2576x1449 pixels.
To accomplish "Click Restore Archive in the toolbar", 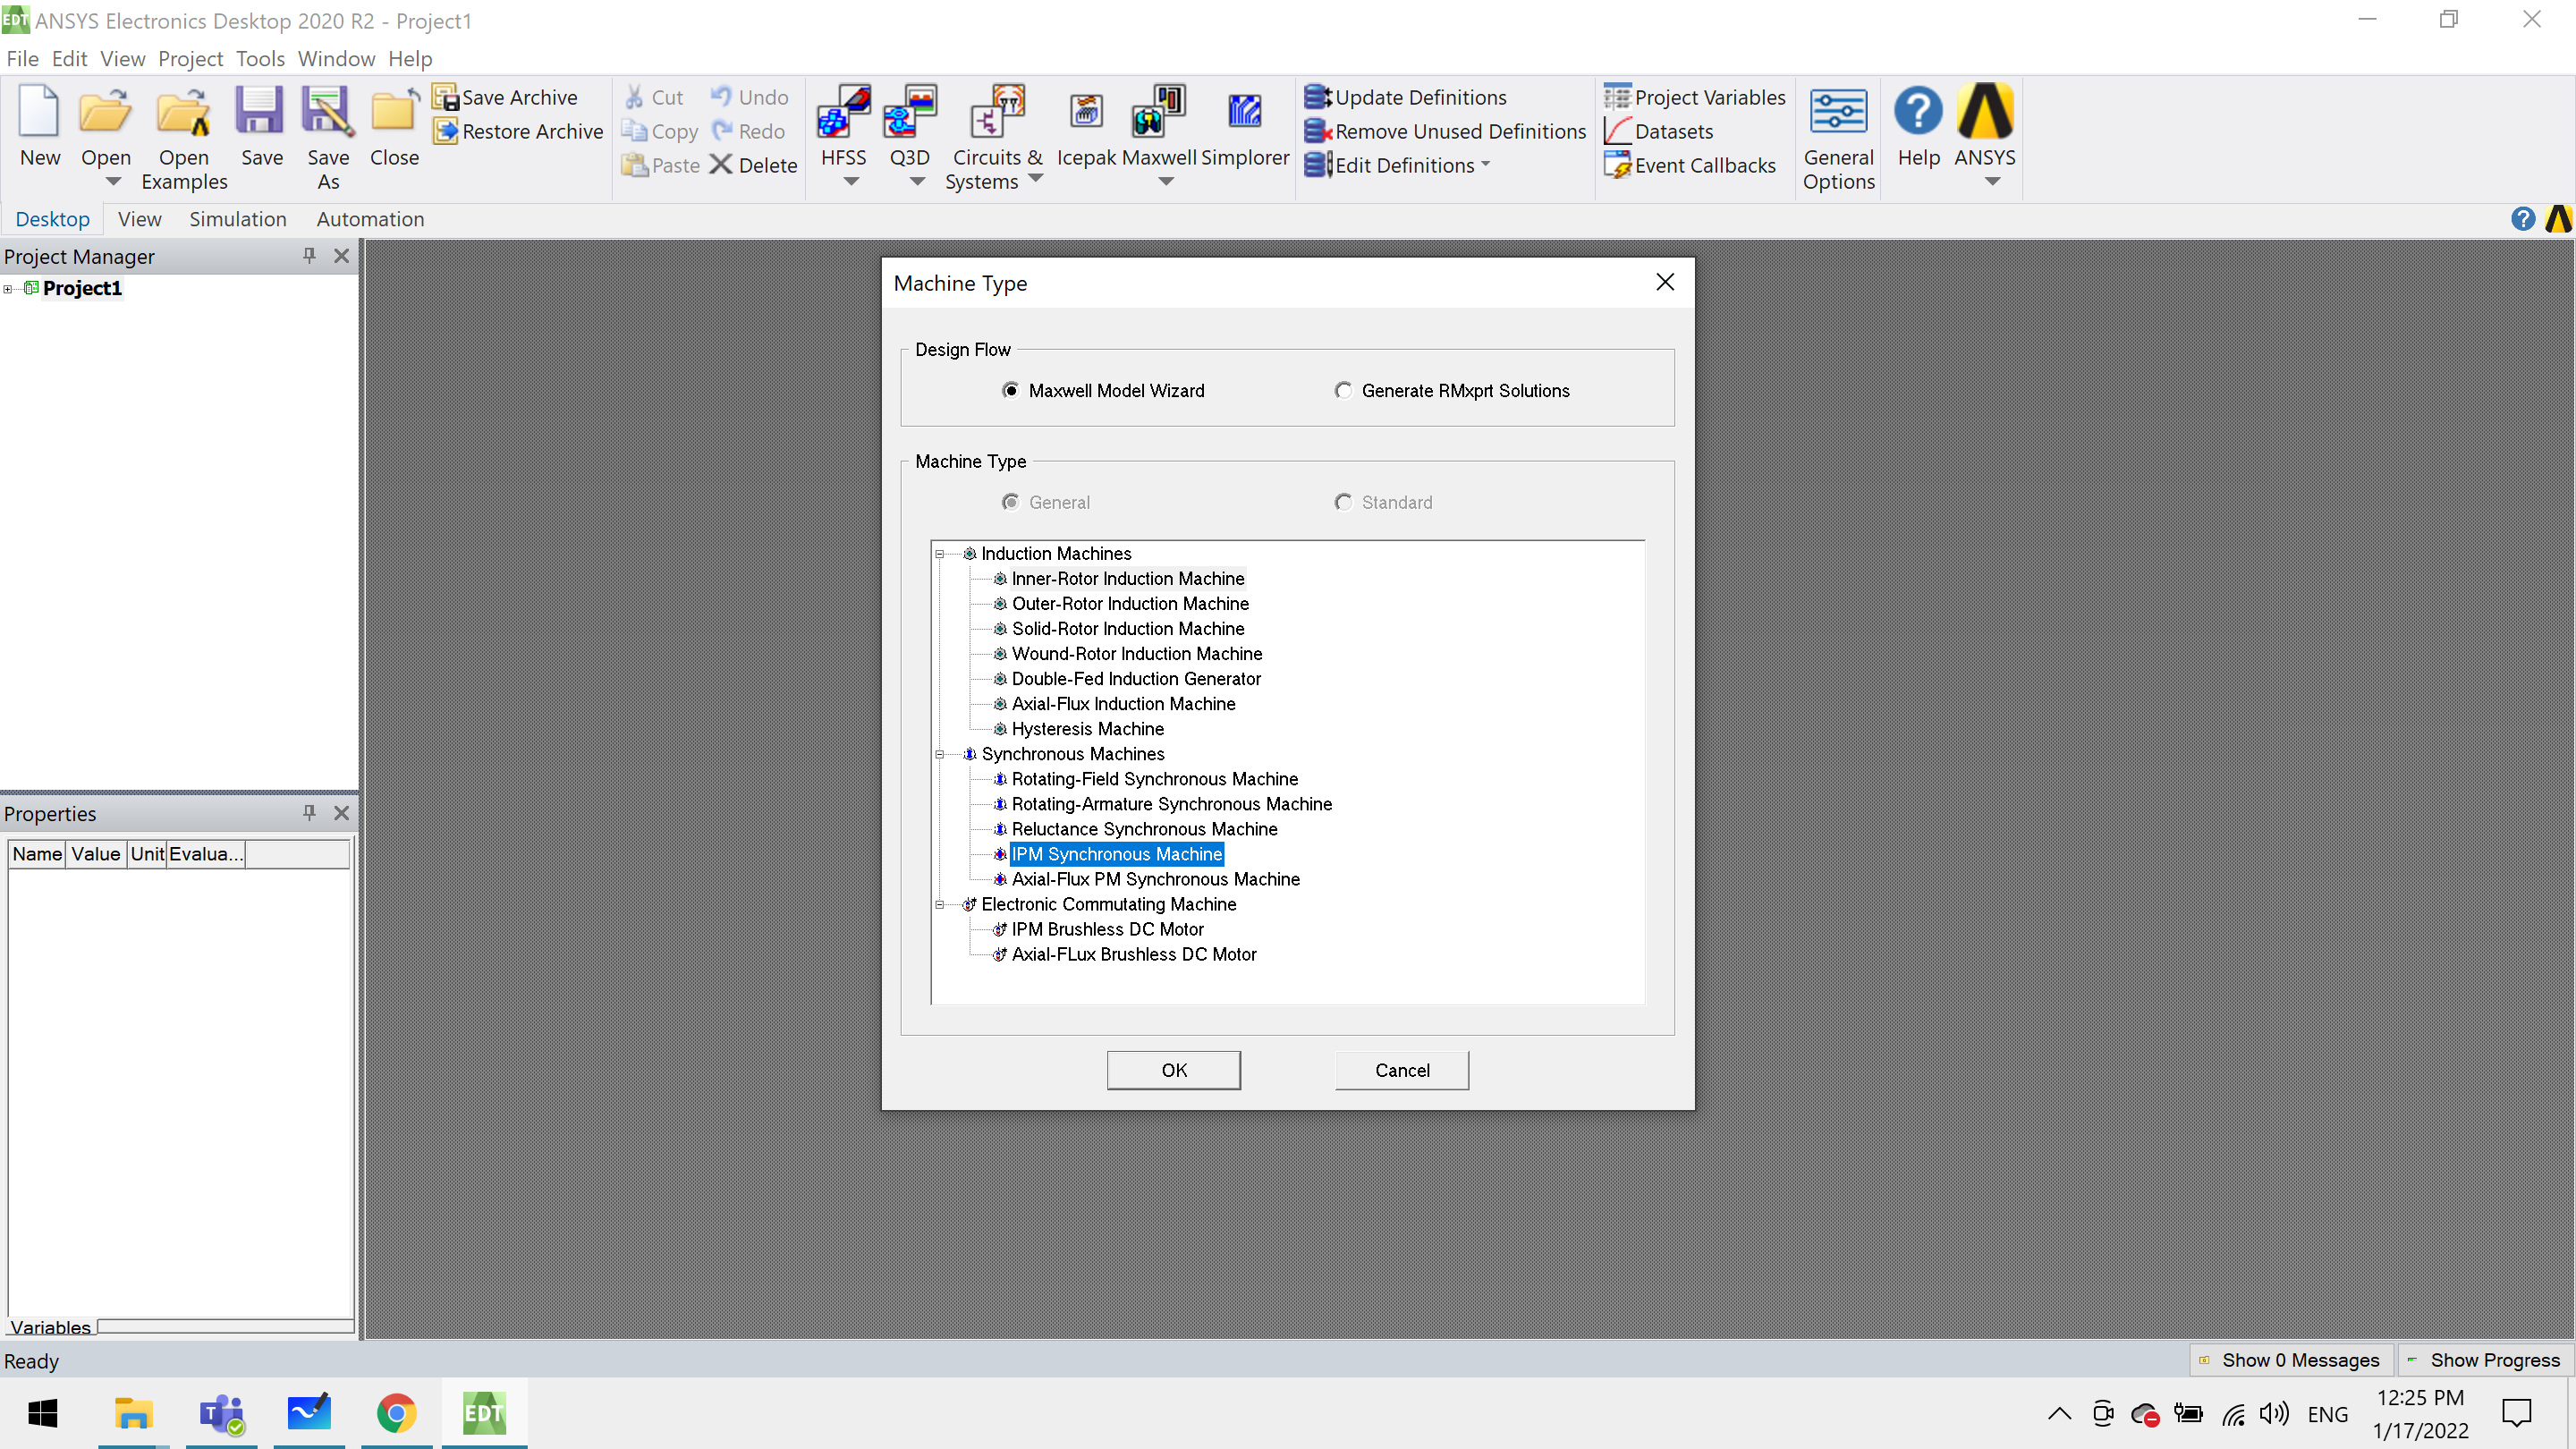I will 518,131.
